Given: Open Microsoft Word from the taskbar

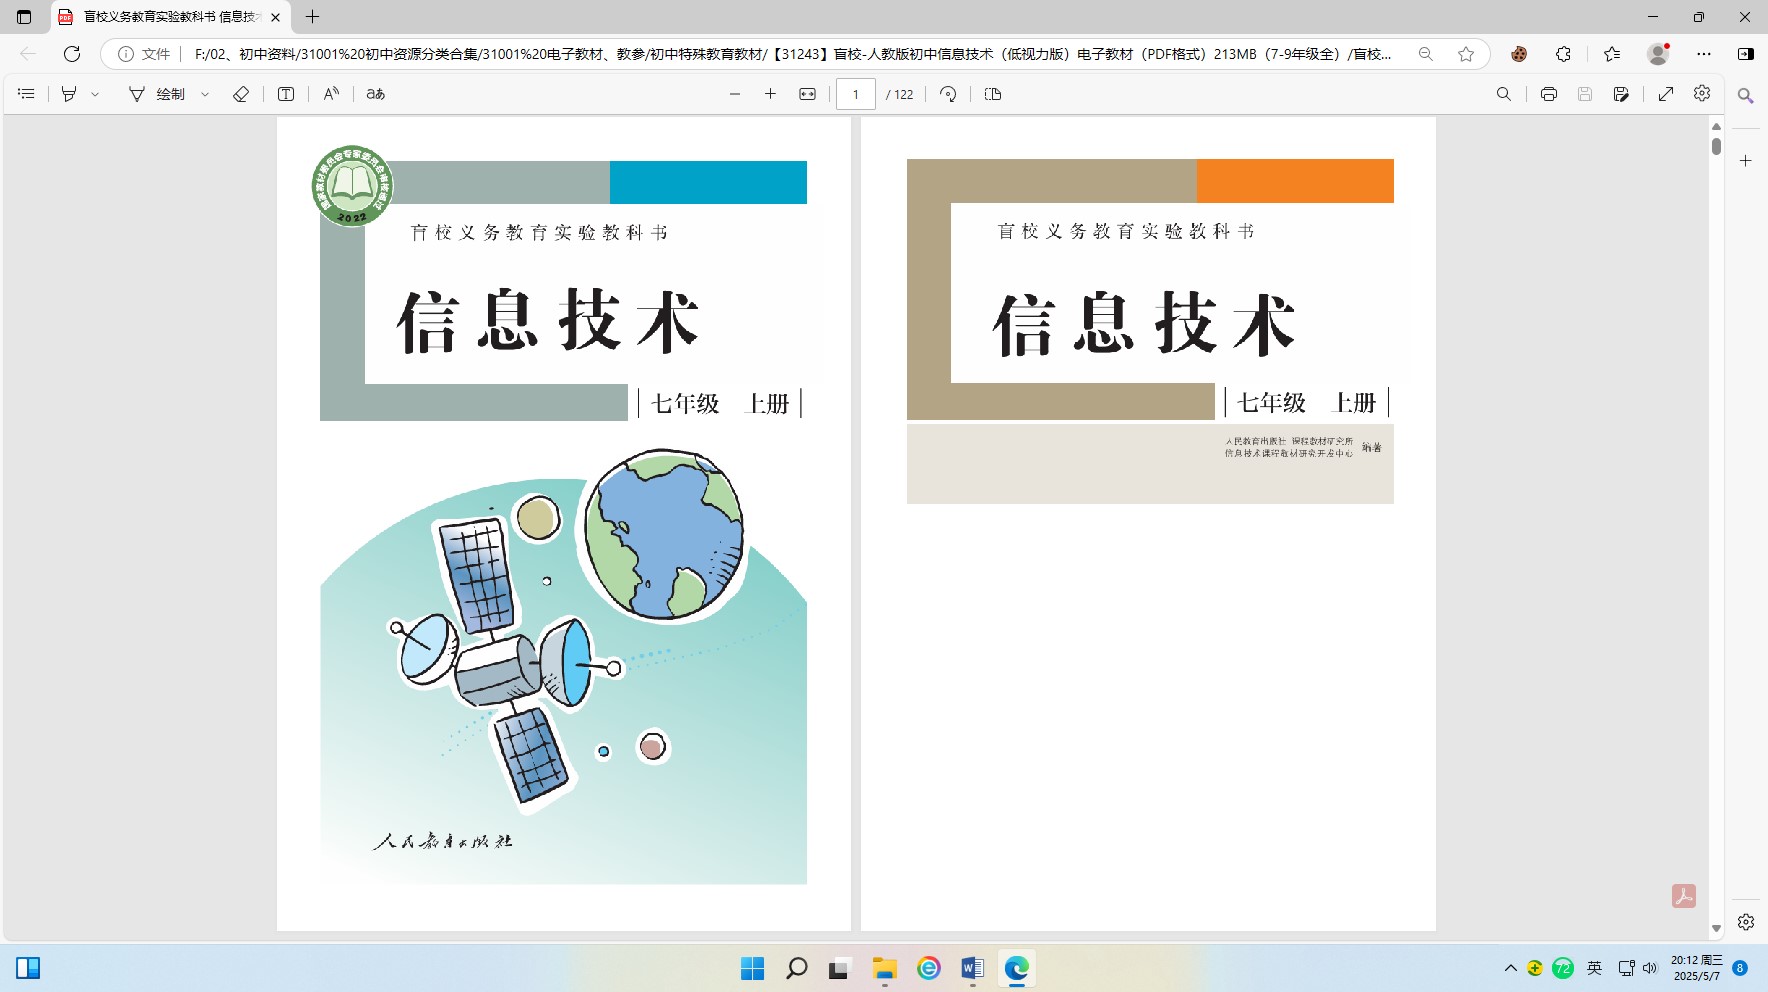Looking at the screenshot, I should click(x=972, y=968).
